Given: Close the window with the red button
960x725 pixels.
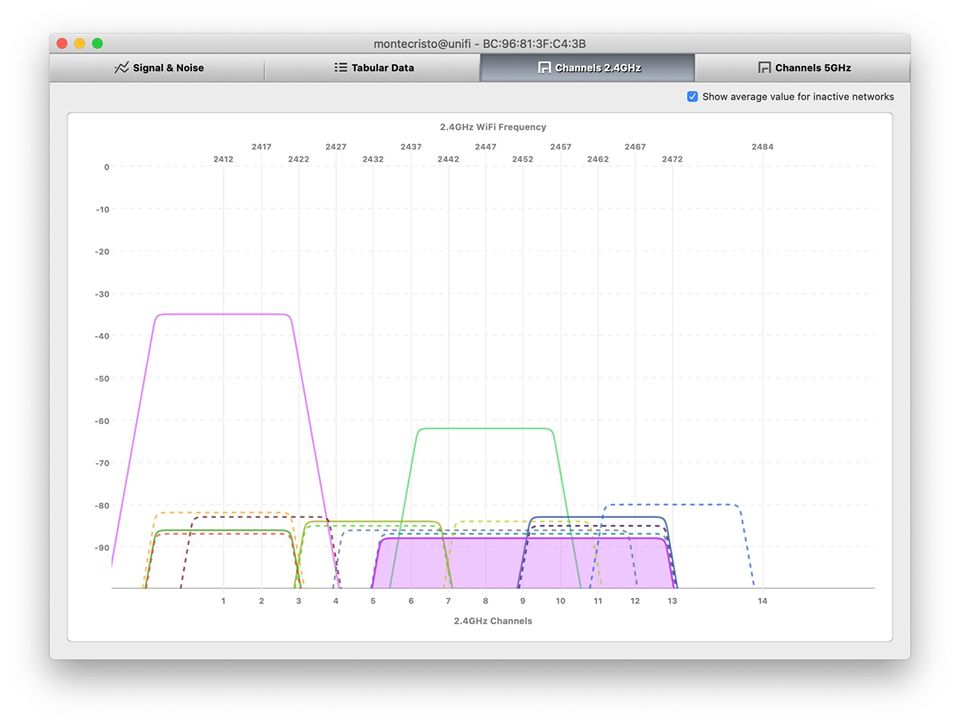Looking at the screenshot, I should [x=62, y=44].
